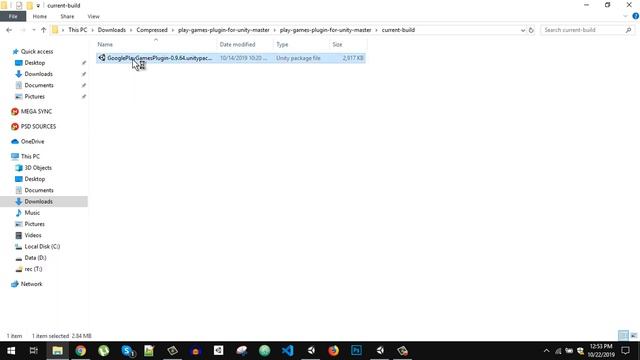The height and width of the screenshot is (360, 640).
Task: Open rec (T:) drive
Action: pyautogui.click(x=33, y=269)
